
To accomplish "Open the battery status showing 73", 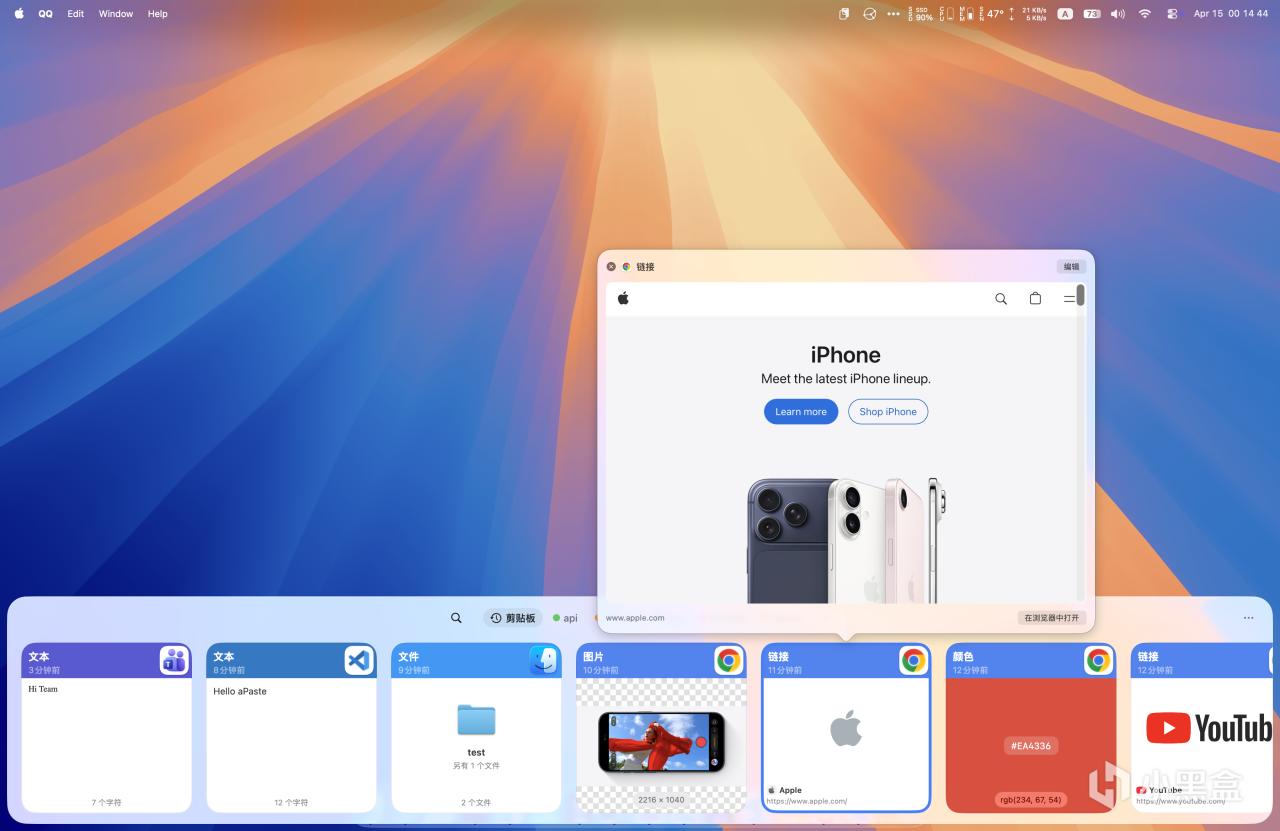I will [x=1092, y=14].
